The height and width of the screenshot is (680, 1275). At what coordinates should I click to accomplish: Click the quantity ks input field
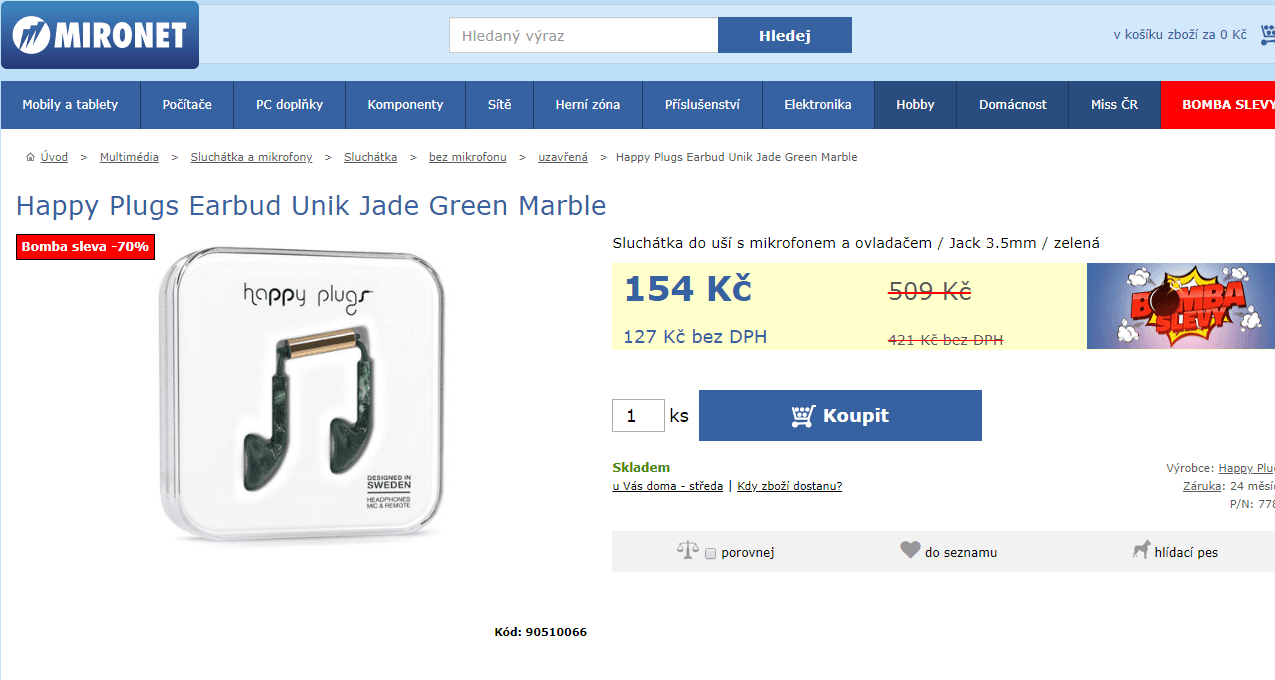638,415
